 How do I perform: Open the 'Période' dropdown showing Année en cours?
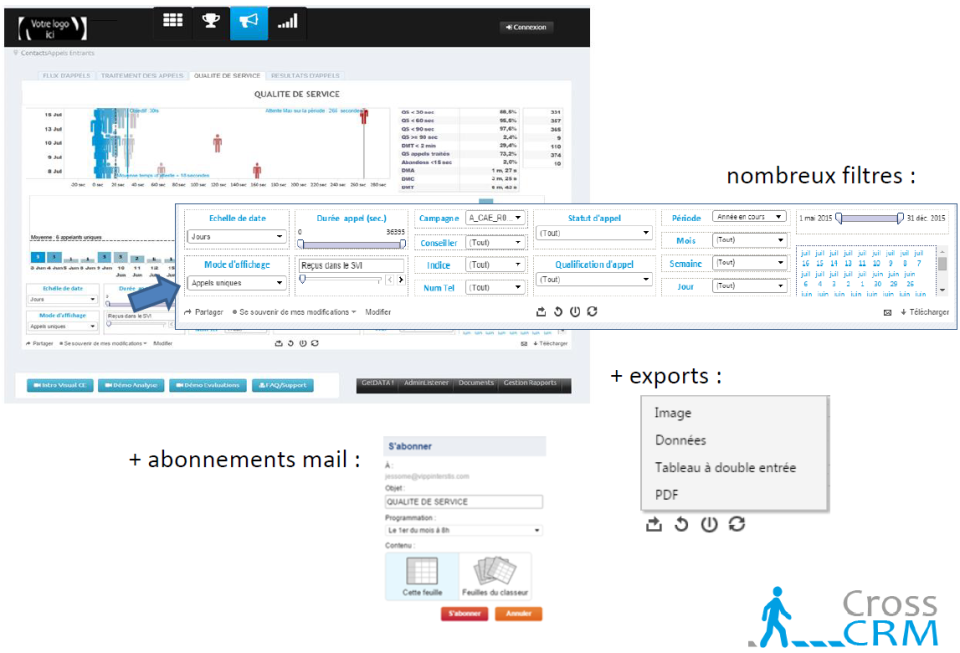pyautogui.click(x=748, y=216)
